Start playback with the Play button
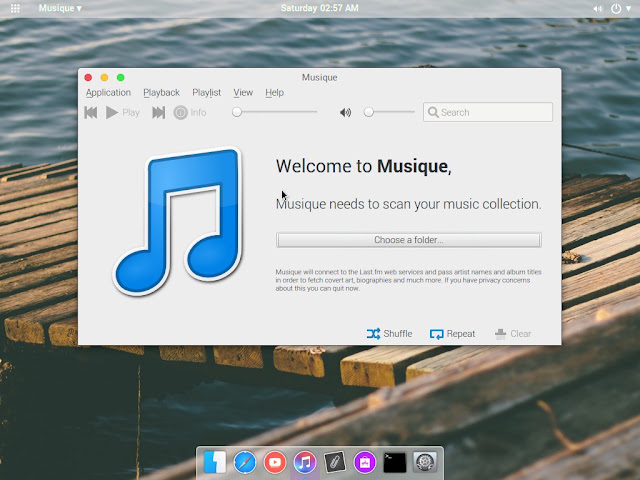This screenshot has width=640, height=480. (122, 112)
